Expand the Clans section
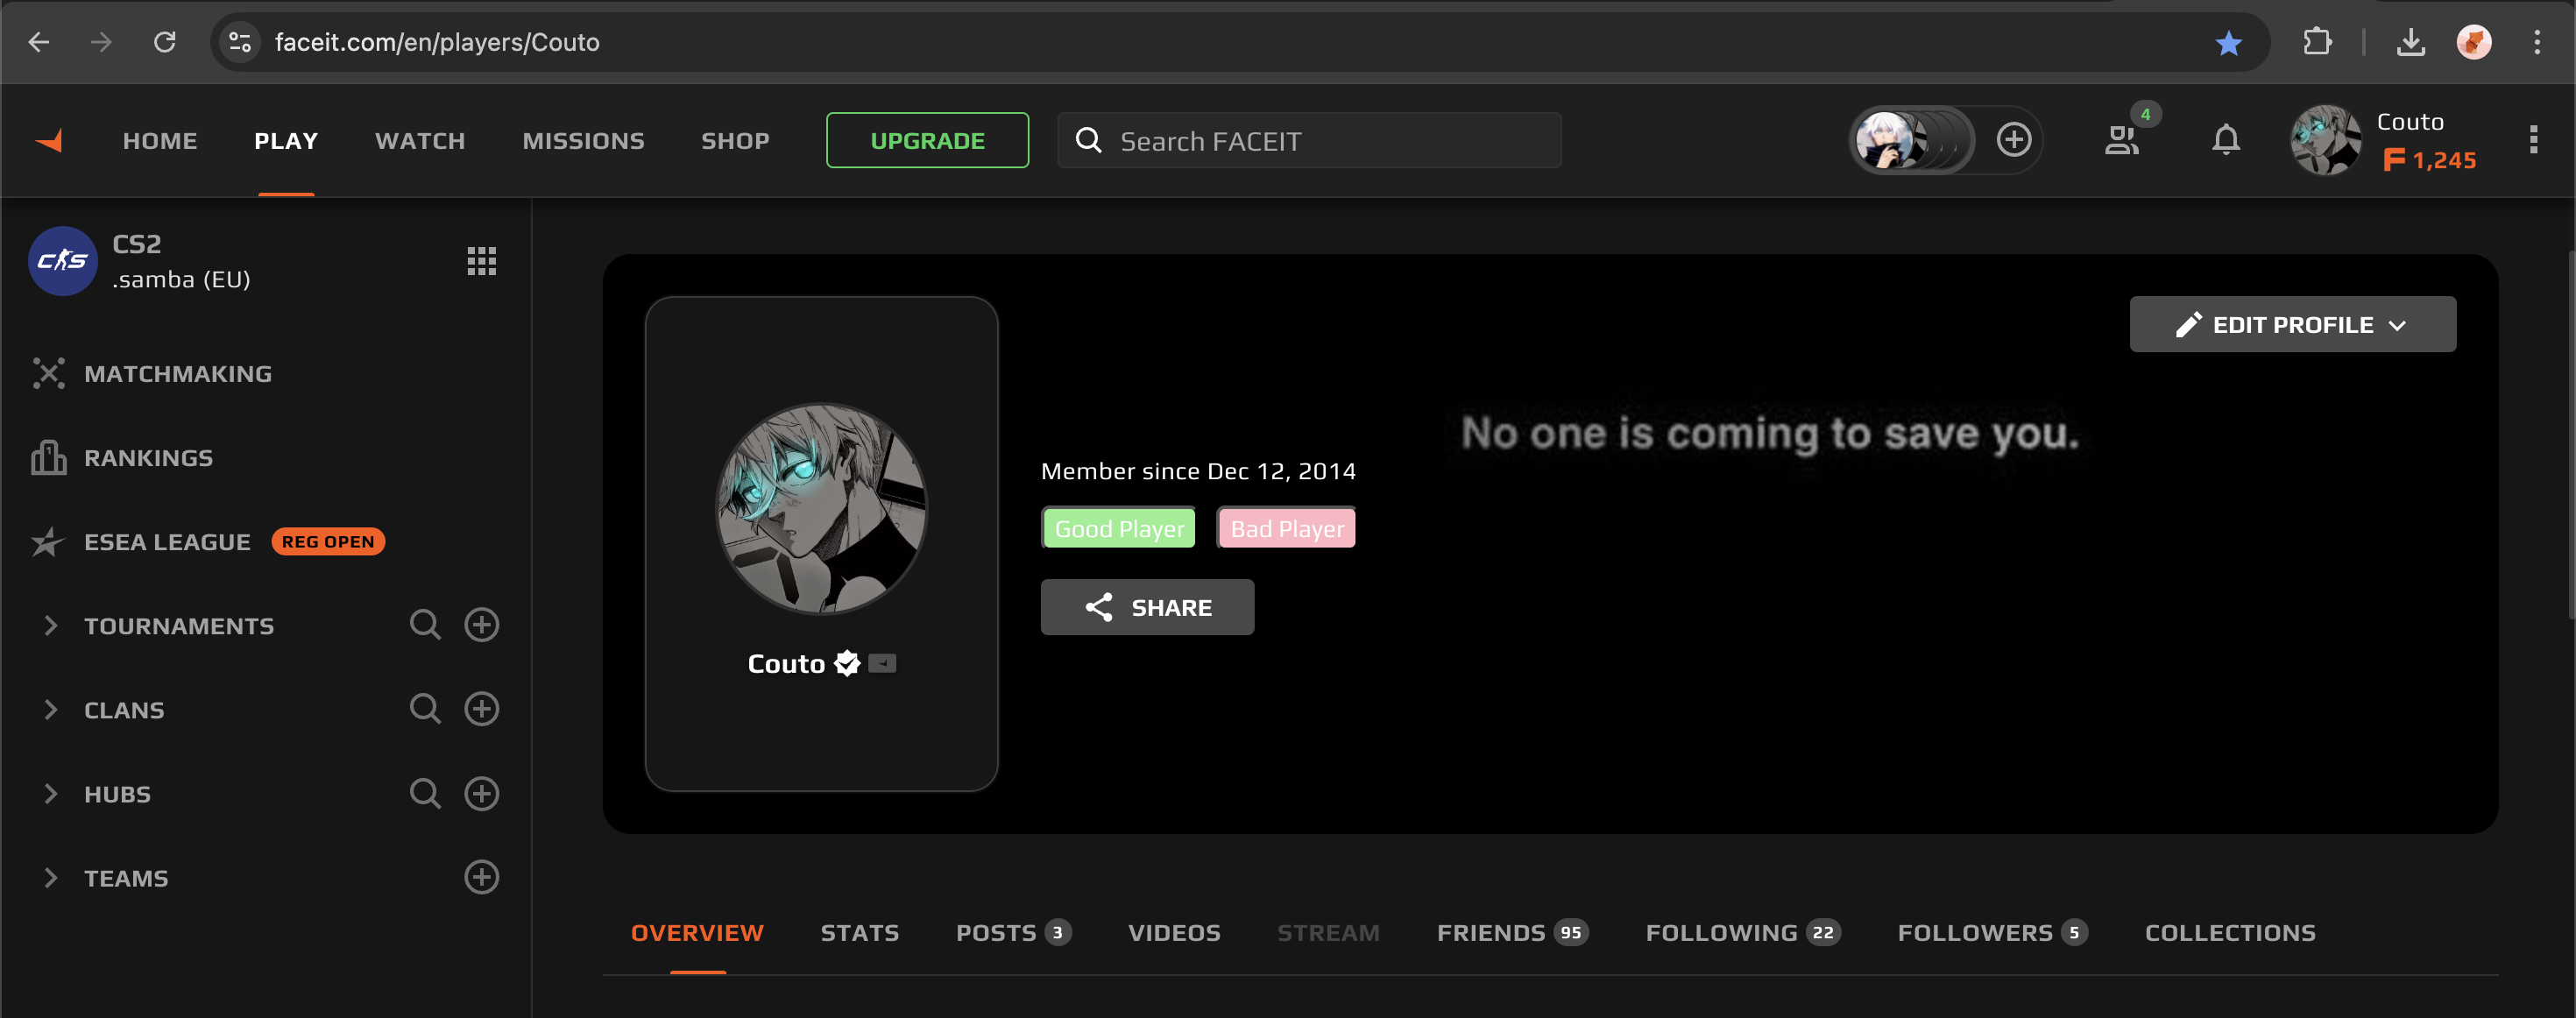 [50, 710]
